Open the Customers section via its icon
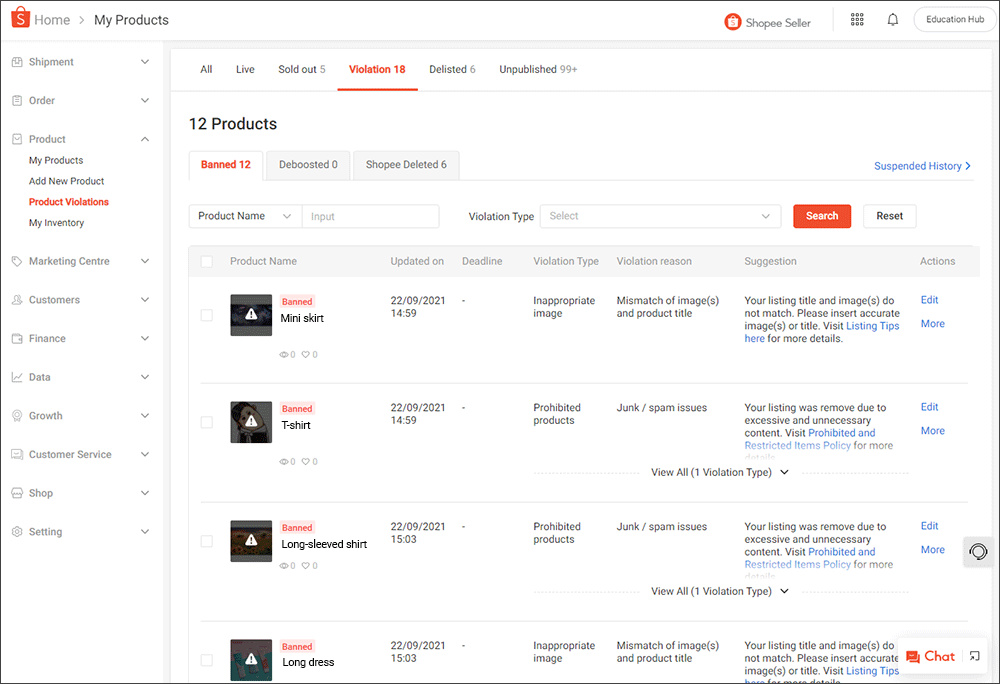Image resolution: width=1000 pixels, height=684 pixels. click(x=16, y=299)
